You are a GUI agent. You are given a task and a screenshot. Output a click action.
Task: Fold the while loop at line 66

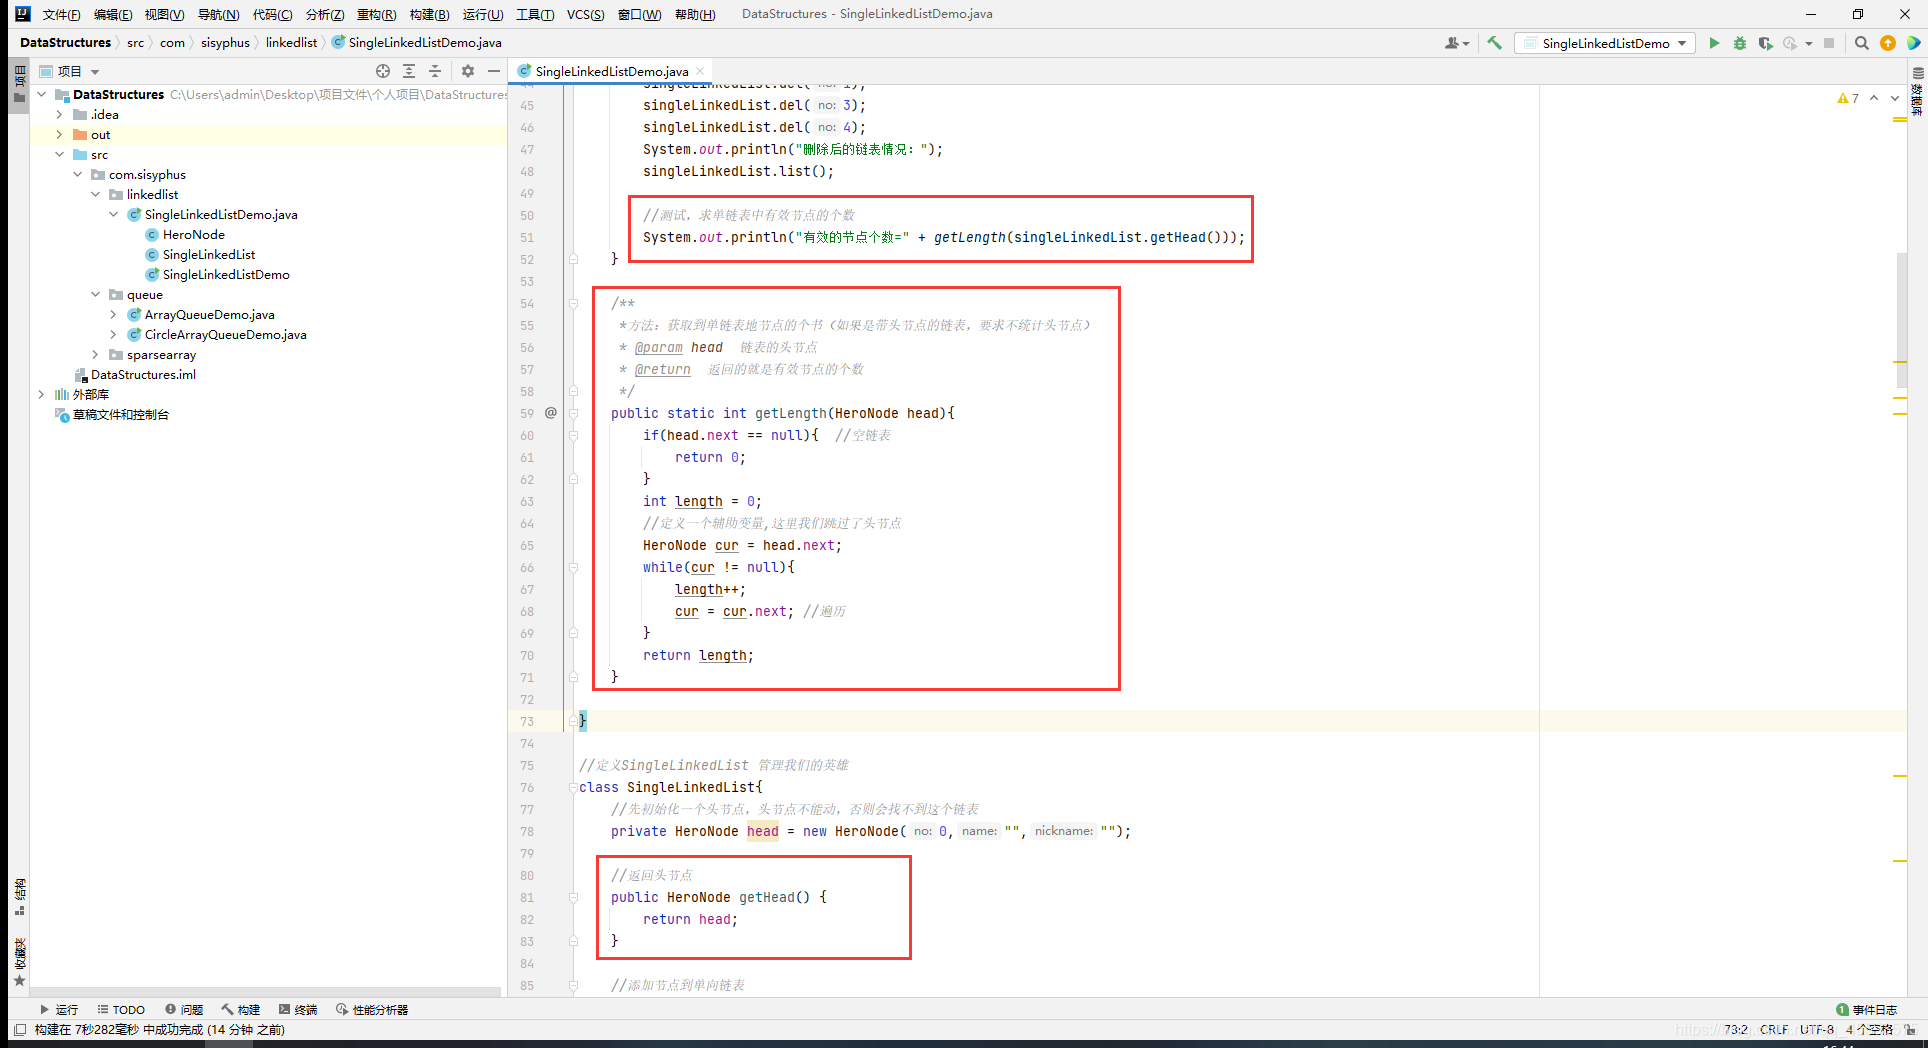click(x=574, y=567)
